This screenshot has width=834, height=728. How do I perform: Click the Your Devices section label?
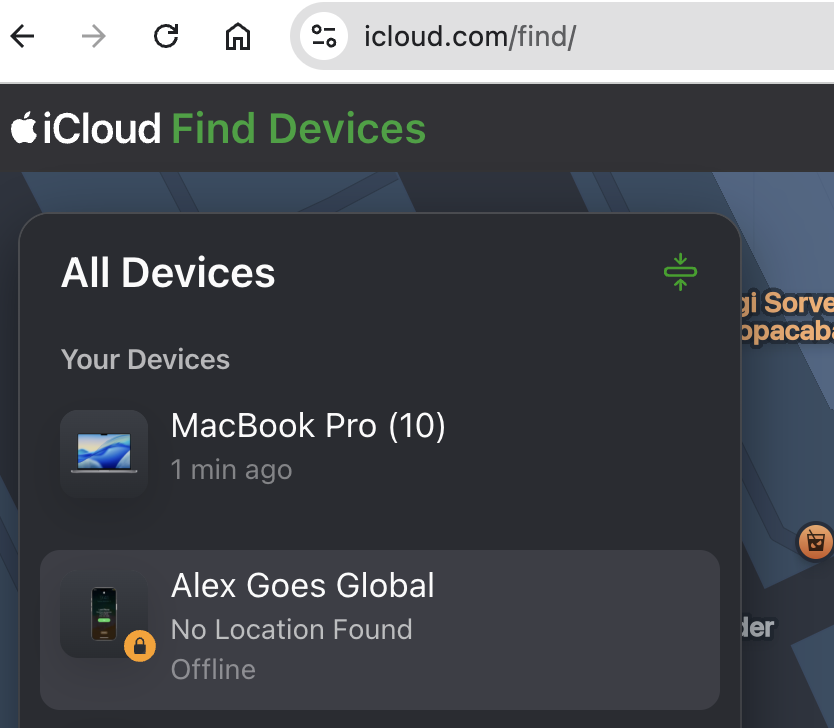pyautogui.click(x=145, y=359)
